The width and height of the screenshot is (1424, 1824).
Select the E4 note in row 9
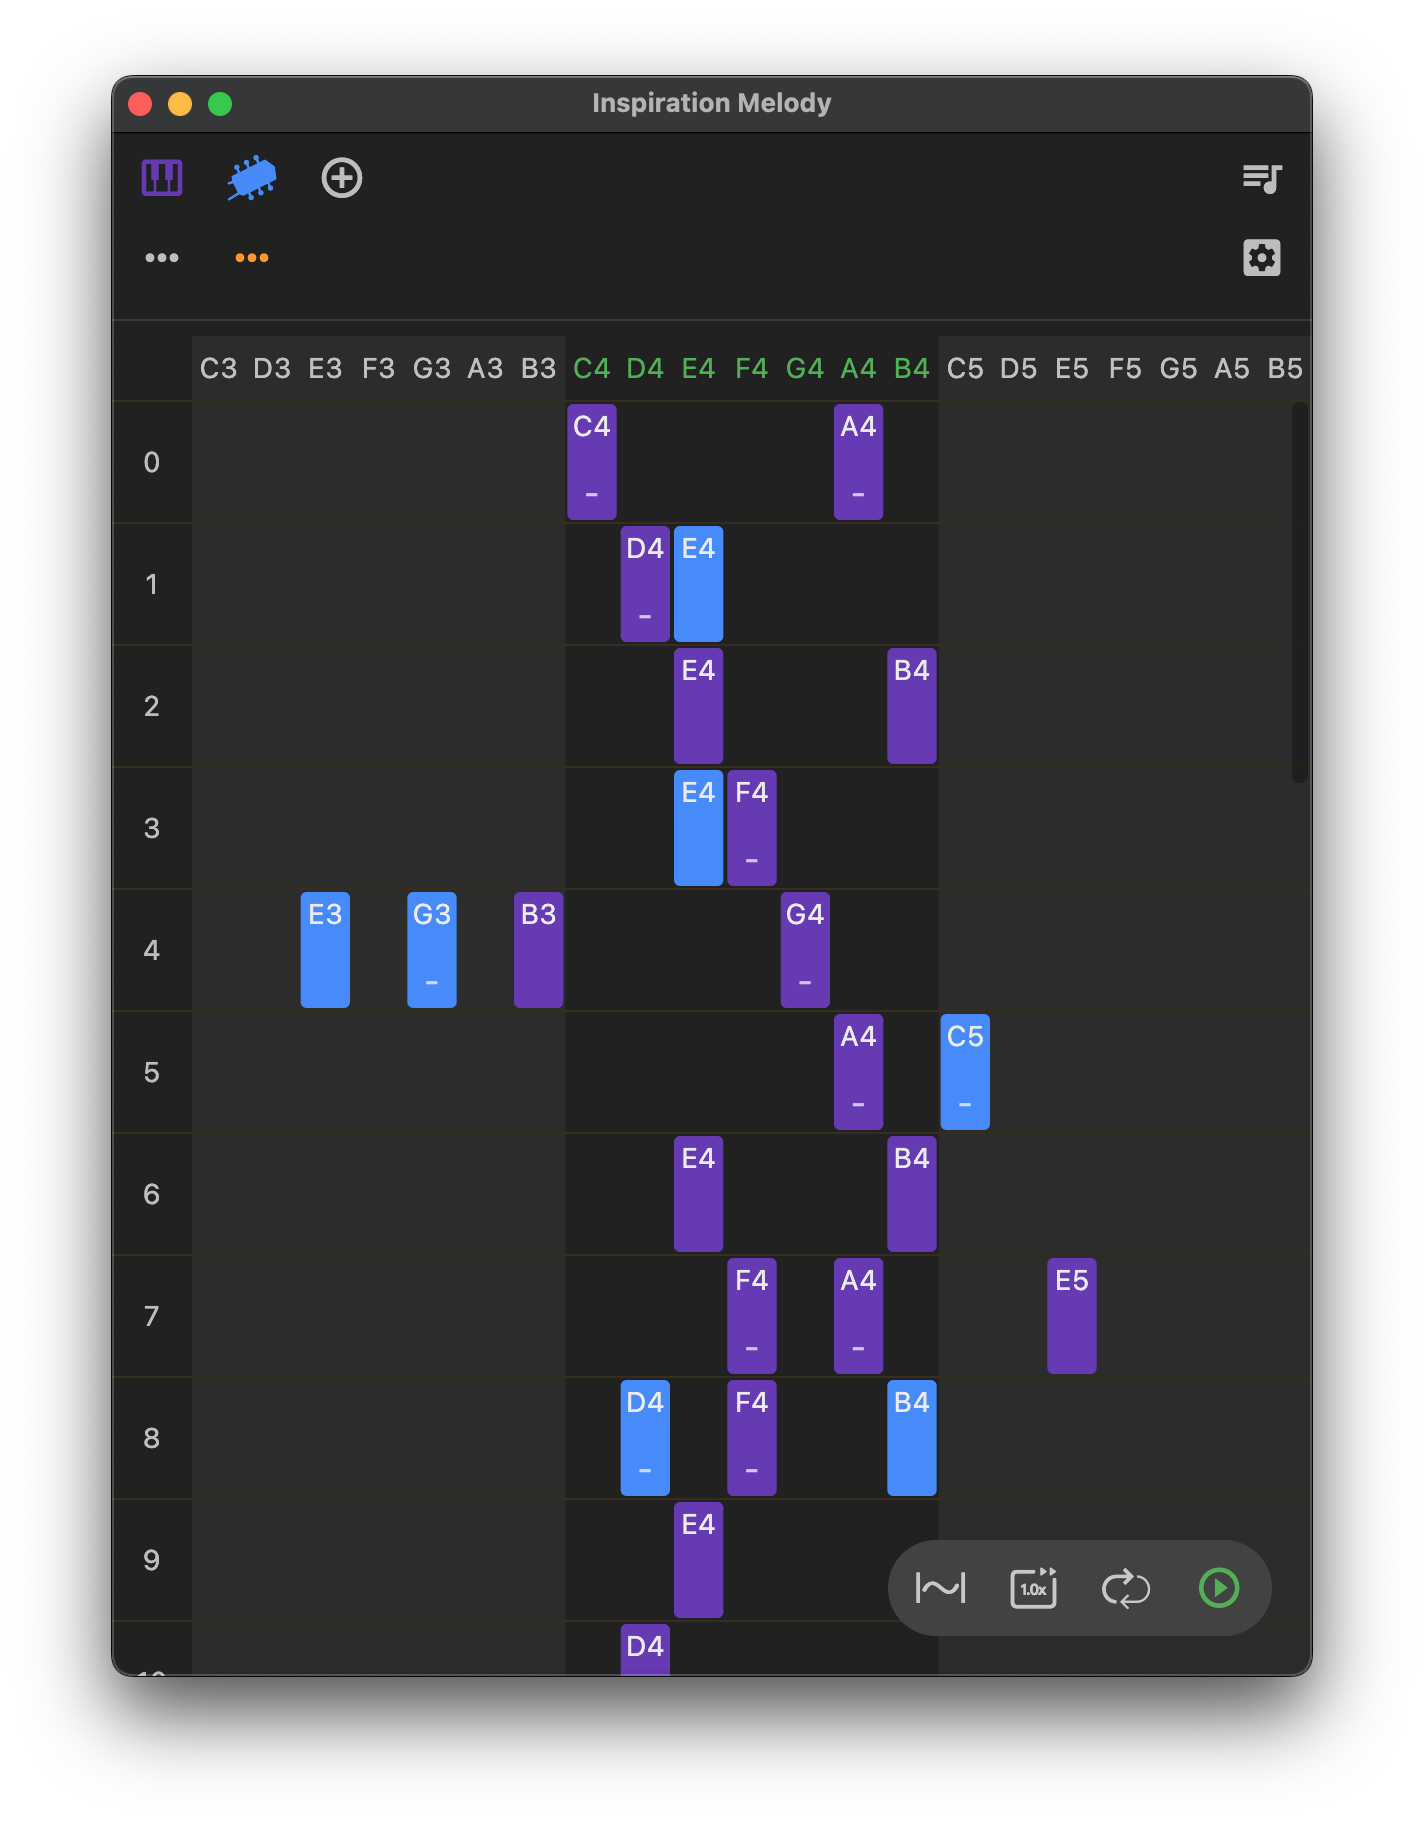[x=699, y=1560]
